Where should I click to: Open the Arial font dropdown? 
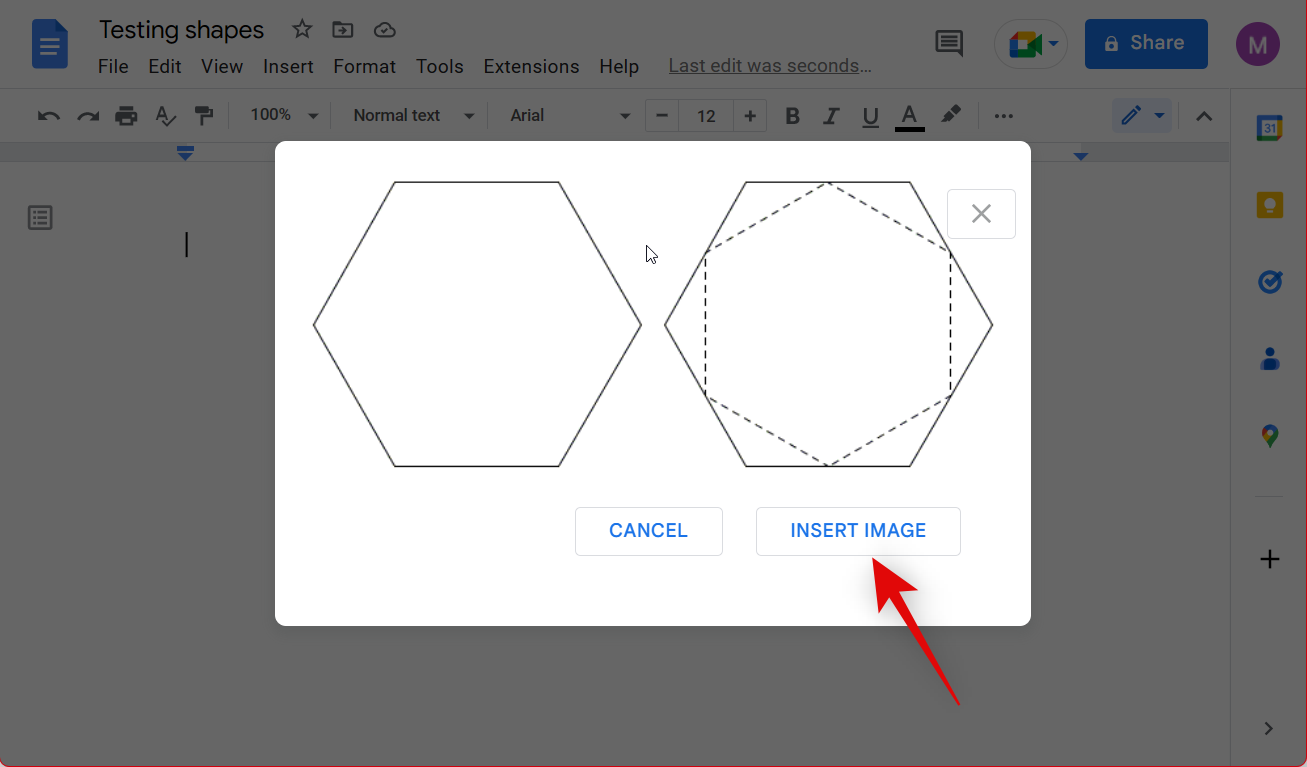[570, 116]
